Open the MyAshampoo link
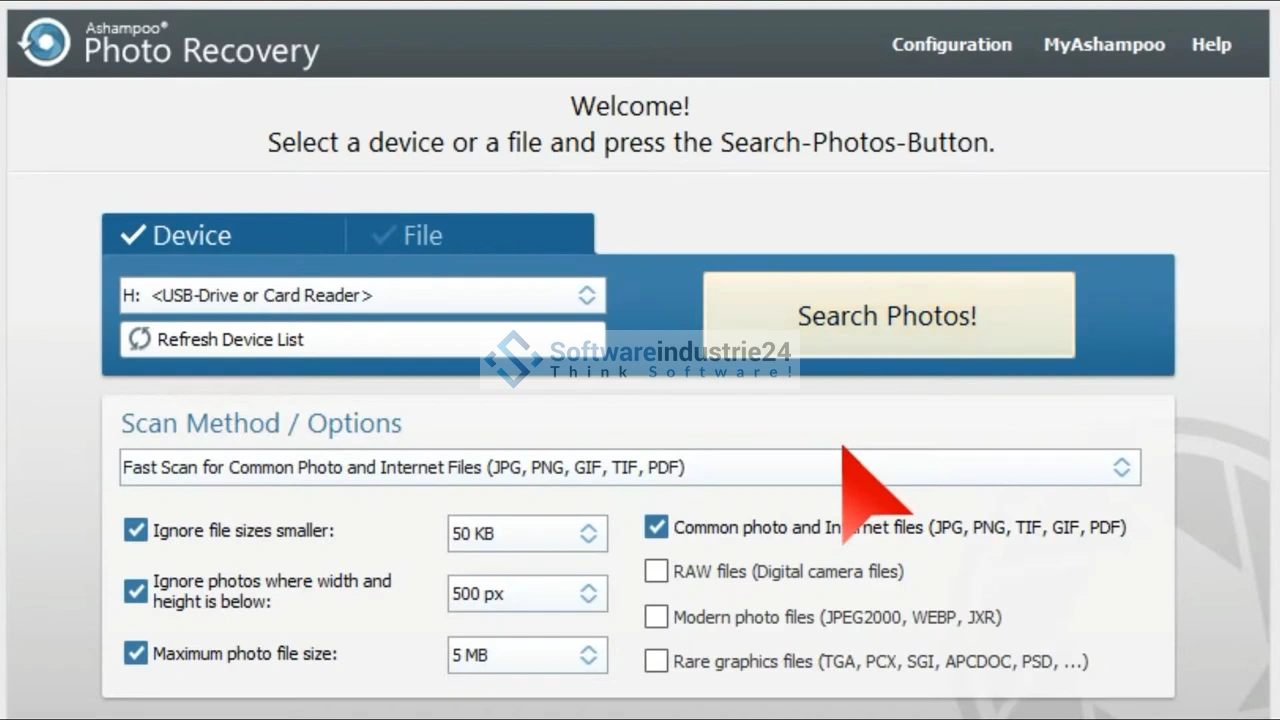Image resolution: width=1280 pixels, height=720 pixels. pyautogui.click(x=1104, y=44)
